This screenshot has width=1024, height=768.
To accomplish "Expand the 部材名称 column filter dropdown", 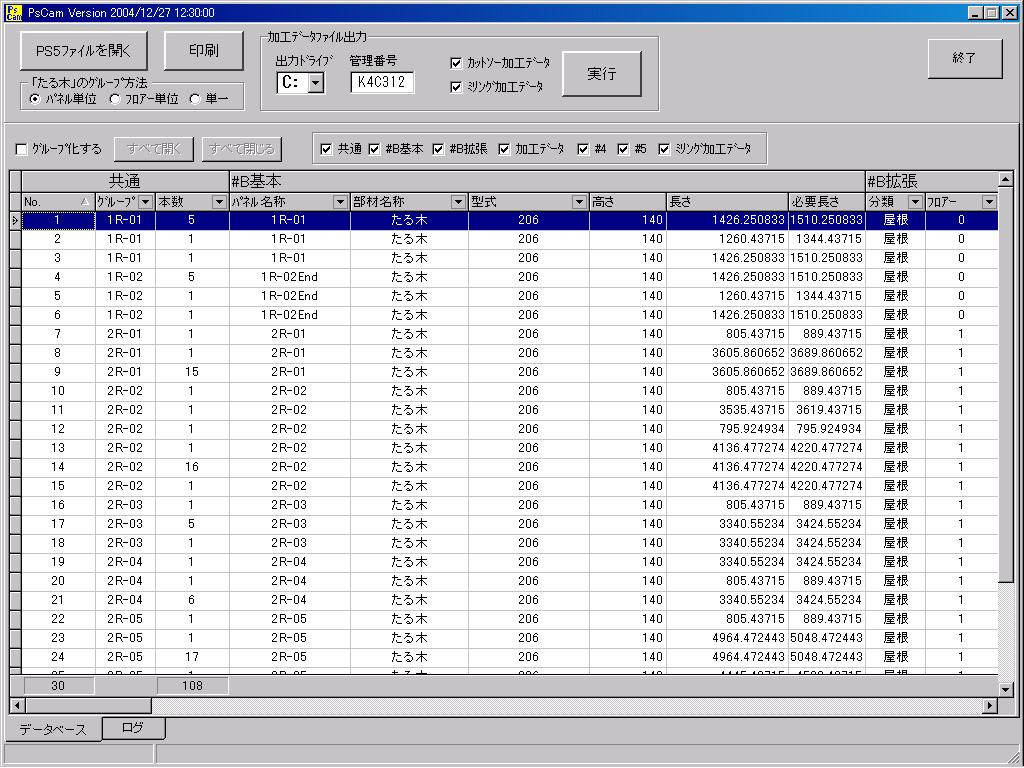I will click(458, 202).
